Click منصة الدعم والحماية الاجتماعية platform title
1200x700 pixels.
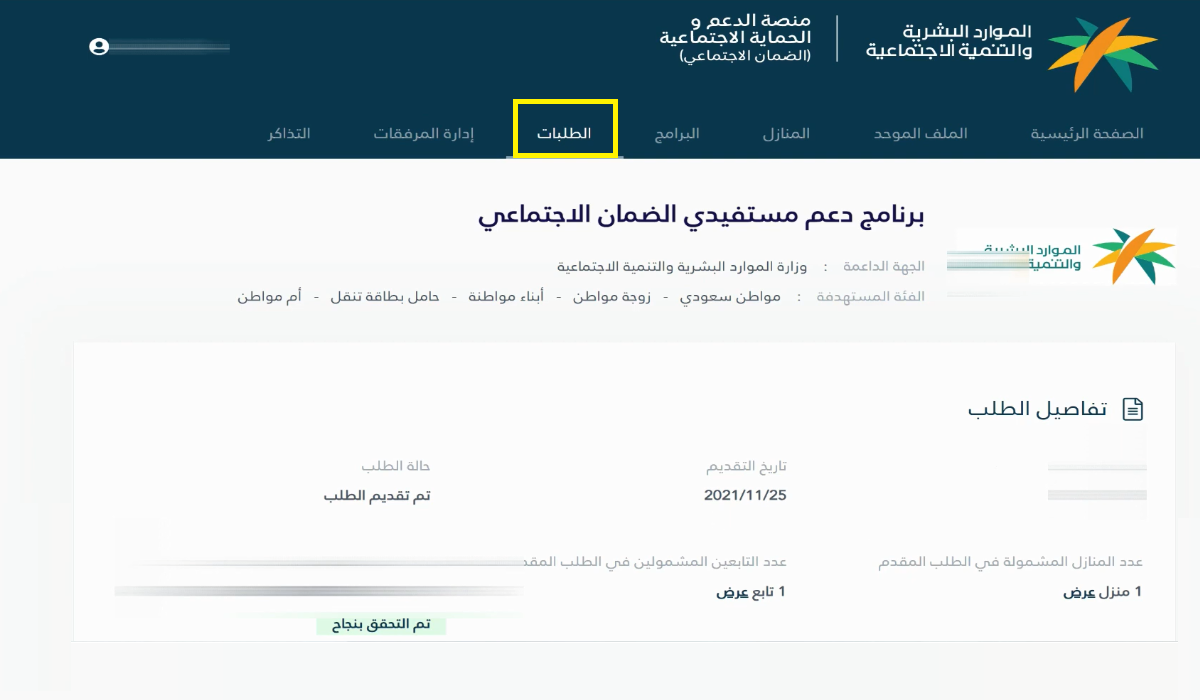tap(735, 38)
